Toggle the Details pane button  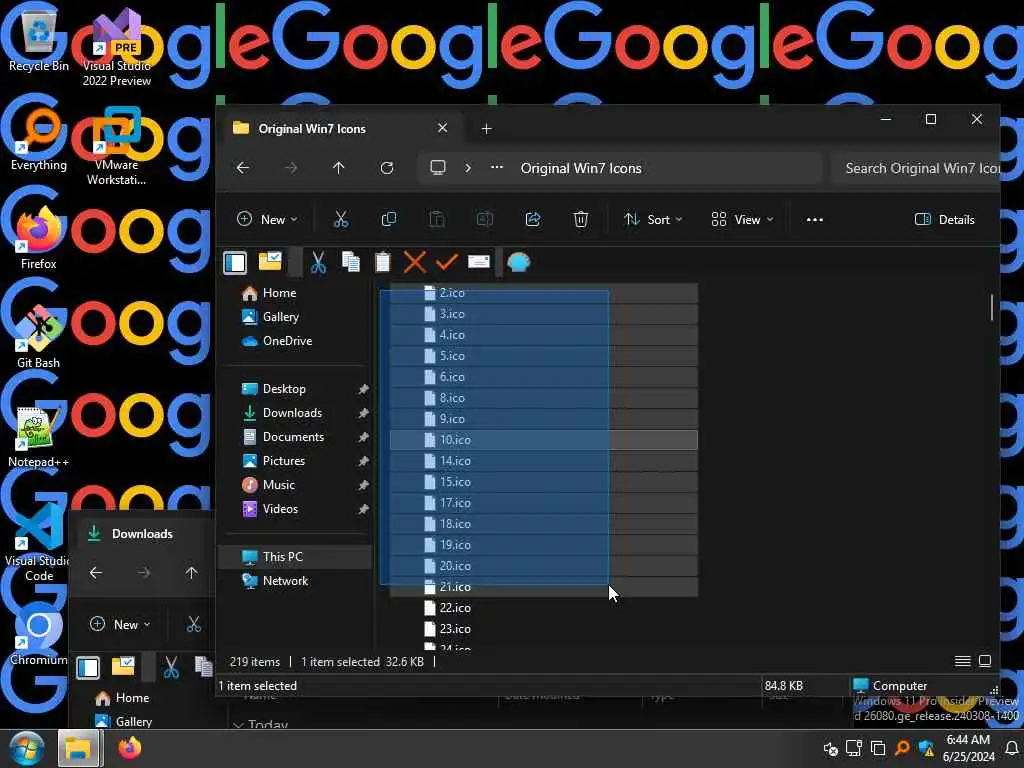click(x=944, y=219)
